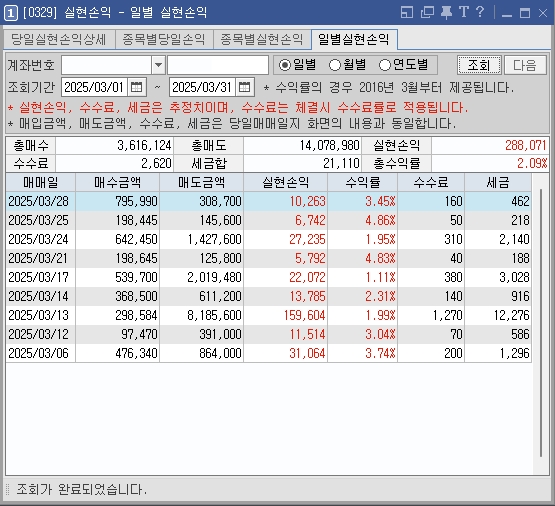
Task: Click the 총매수 value 3,616,124
Action: 114,145
